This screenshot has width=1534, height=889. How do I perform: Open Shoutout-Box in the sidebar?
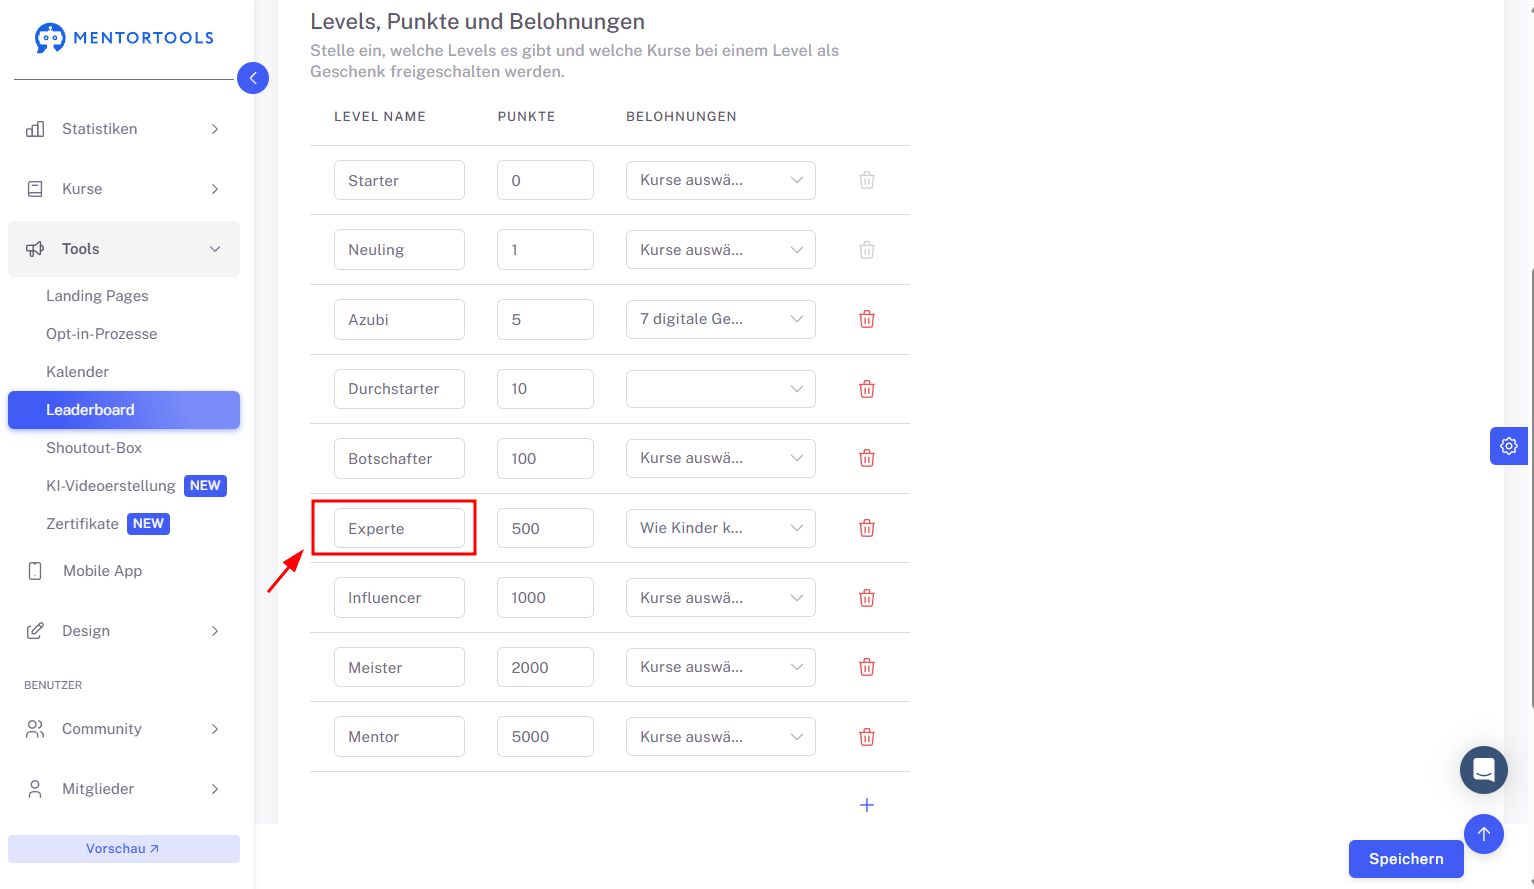tap(94, 448)
